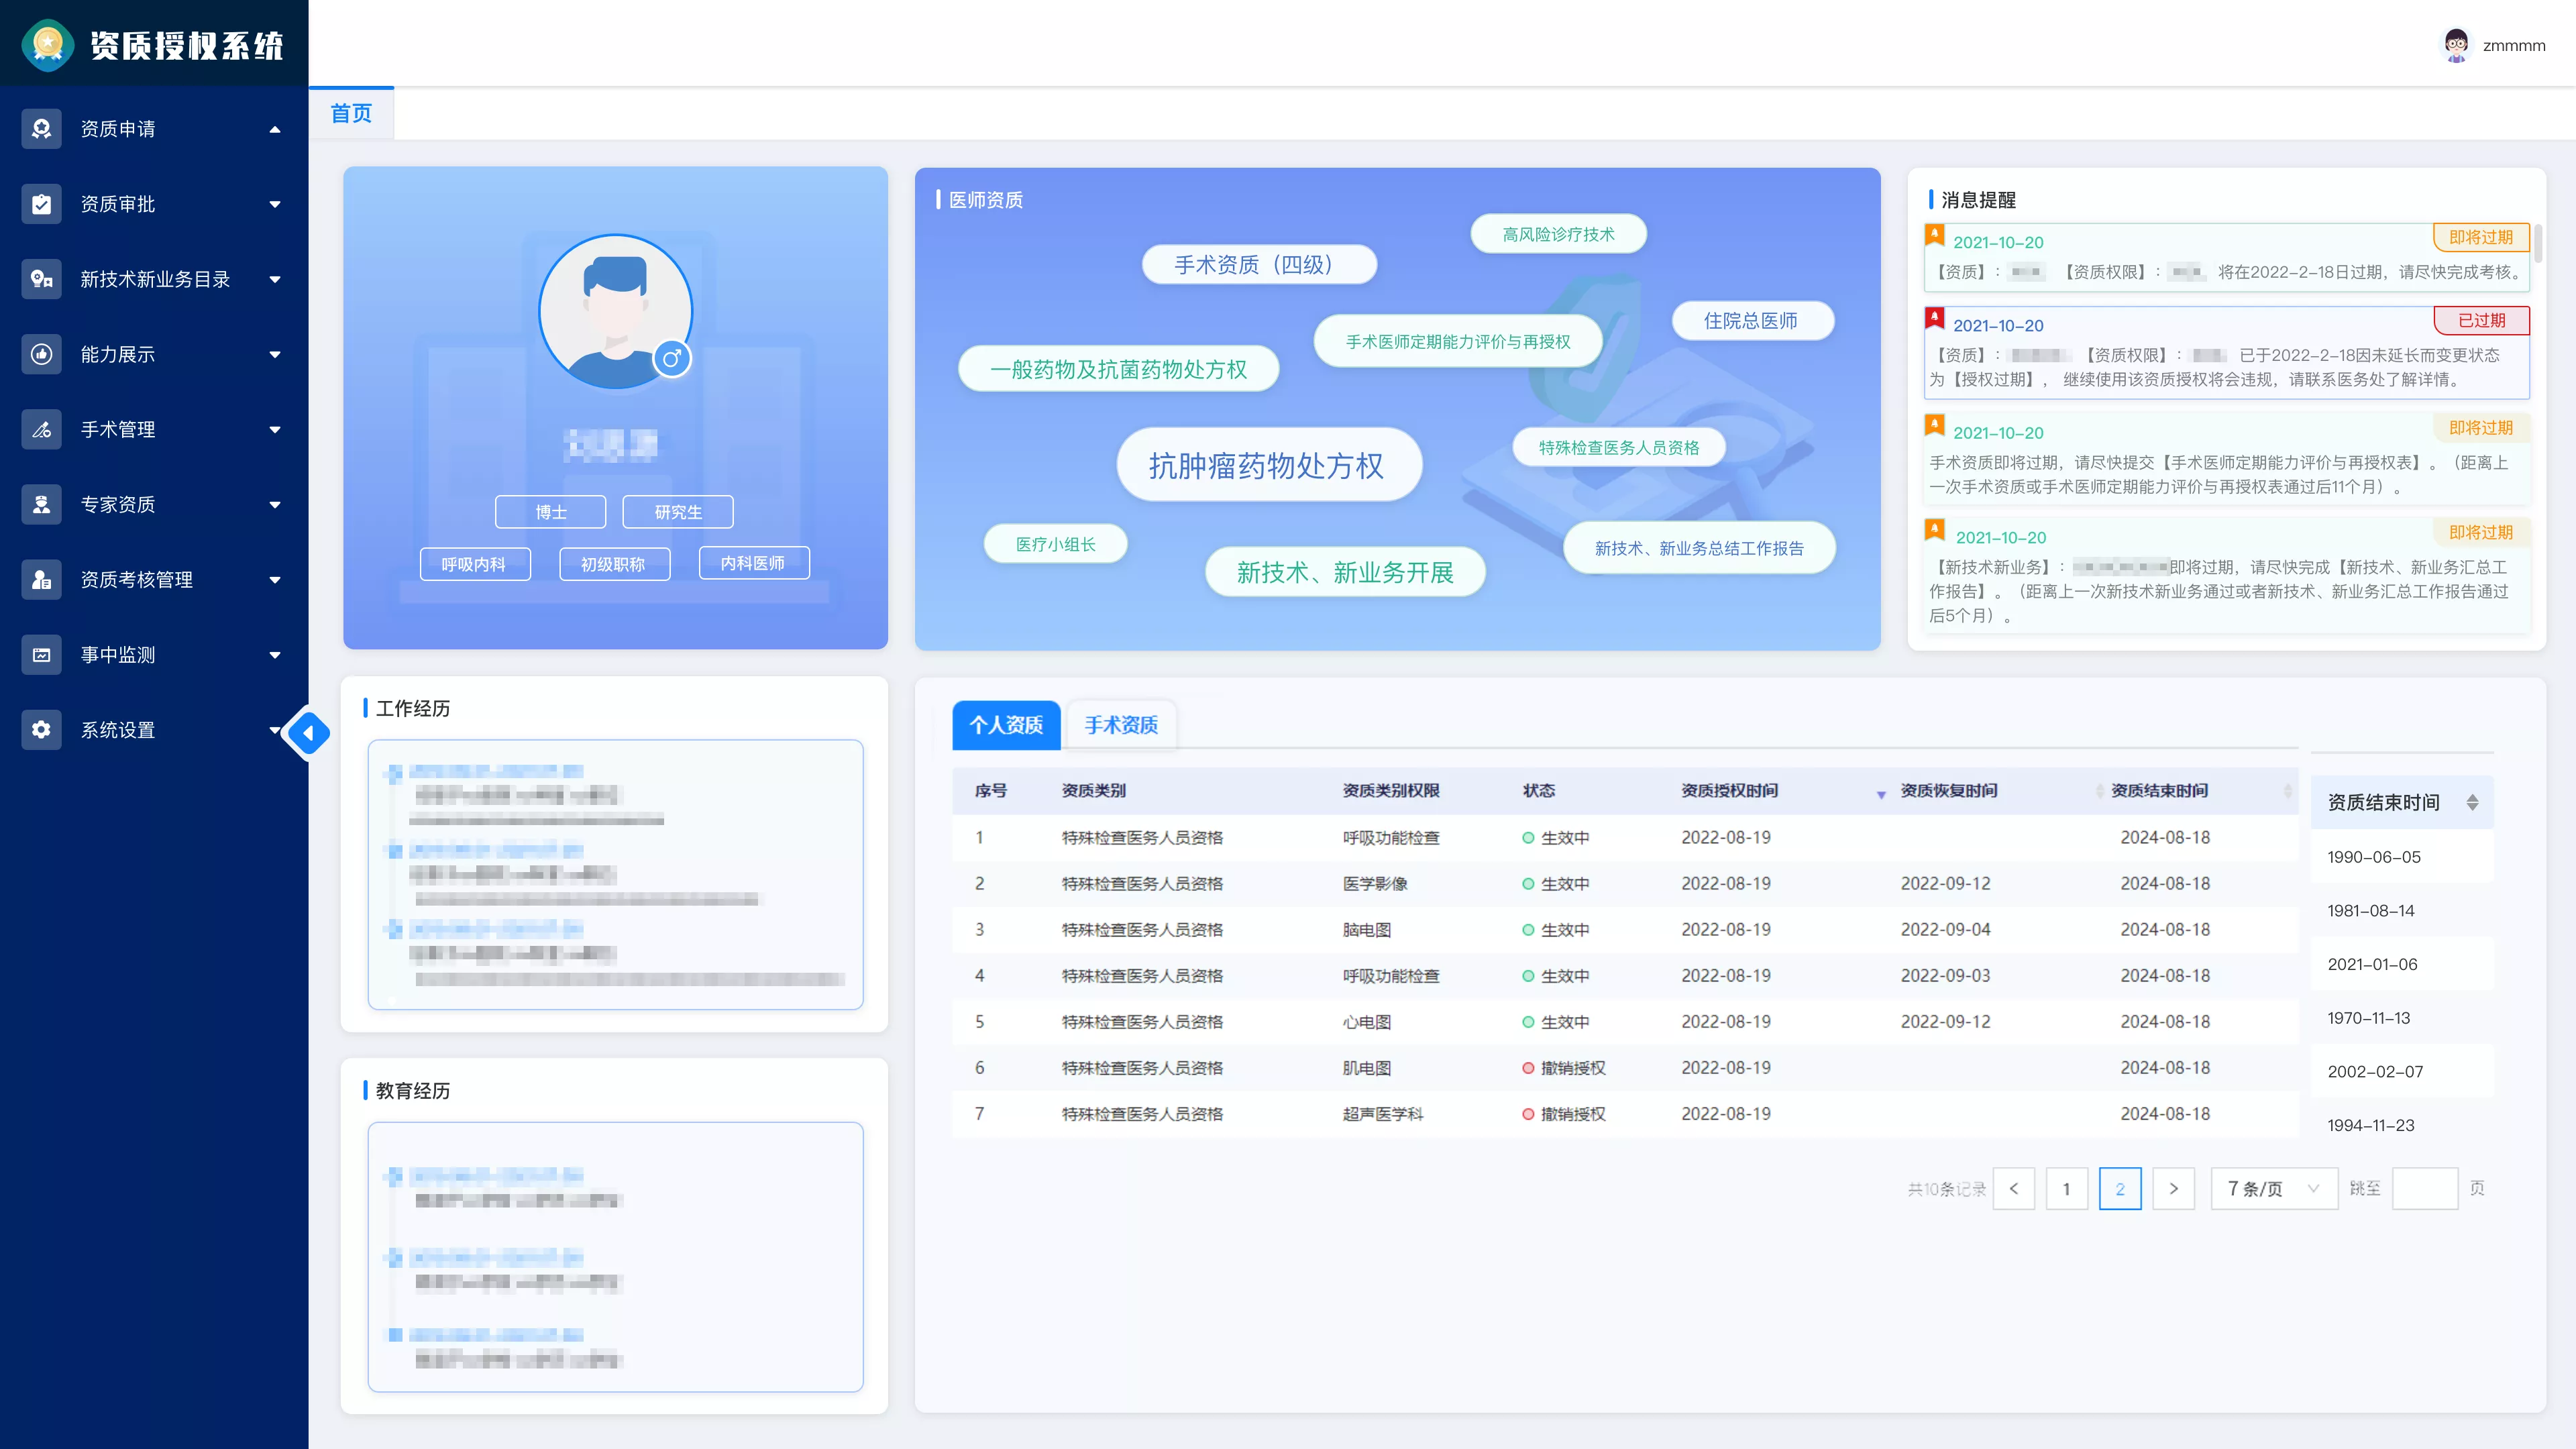Click the 内科医师 profile tag
This screenshot has width=2576, height=1449.
(754, 563)
